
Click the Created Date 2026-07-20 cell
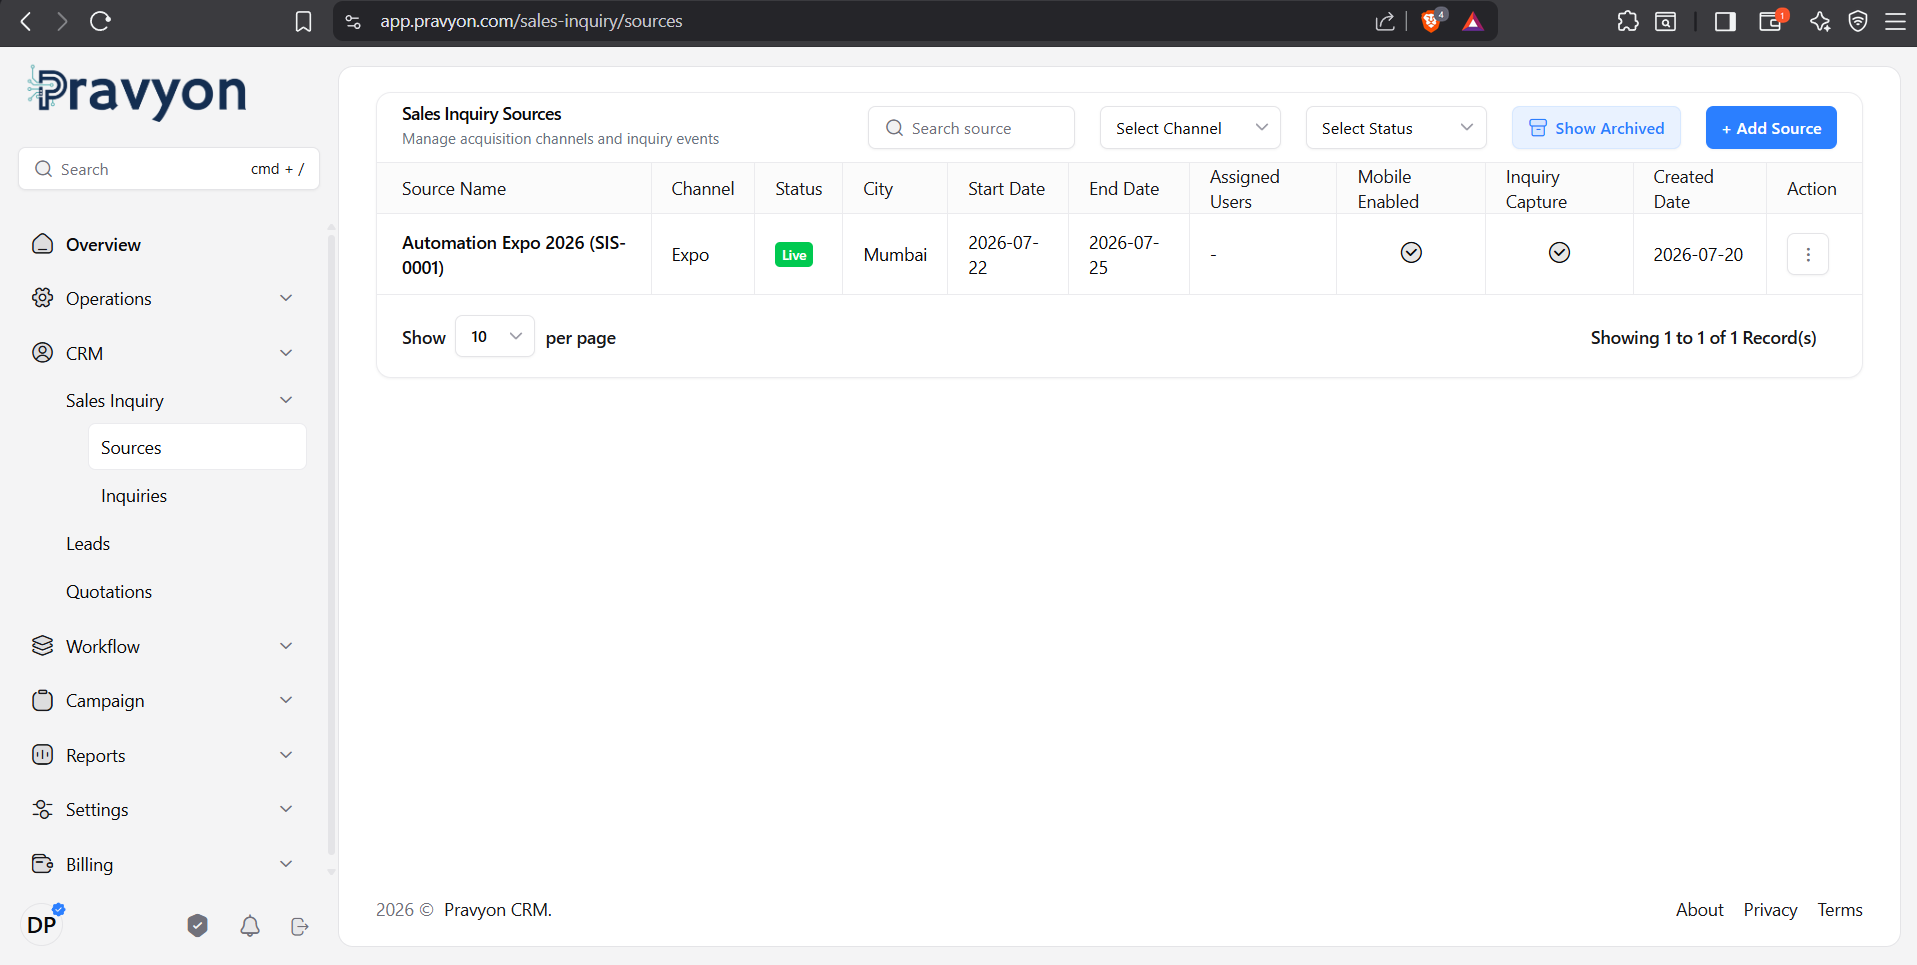coord(1698,254)
